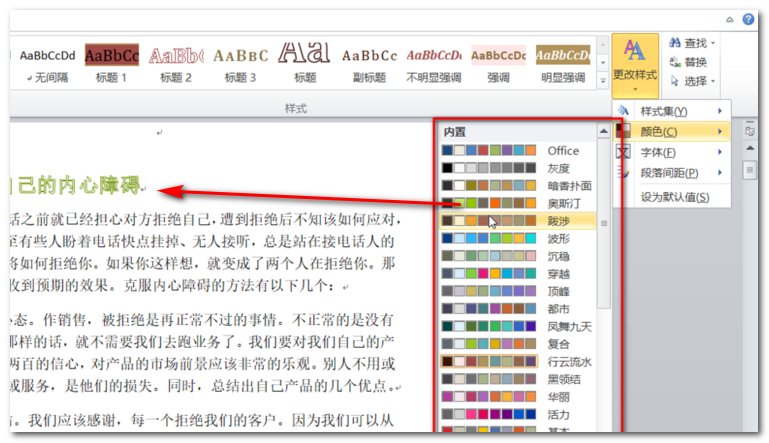769x443 pixels.
Task: Apply the 标题 1 style
Action: (112, 64)
